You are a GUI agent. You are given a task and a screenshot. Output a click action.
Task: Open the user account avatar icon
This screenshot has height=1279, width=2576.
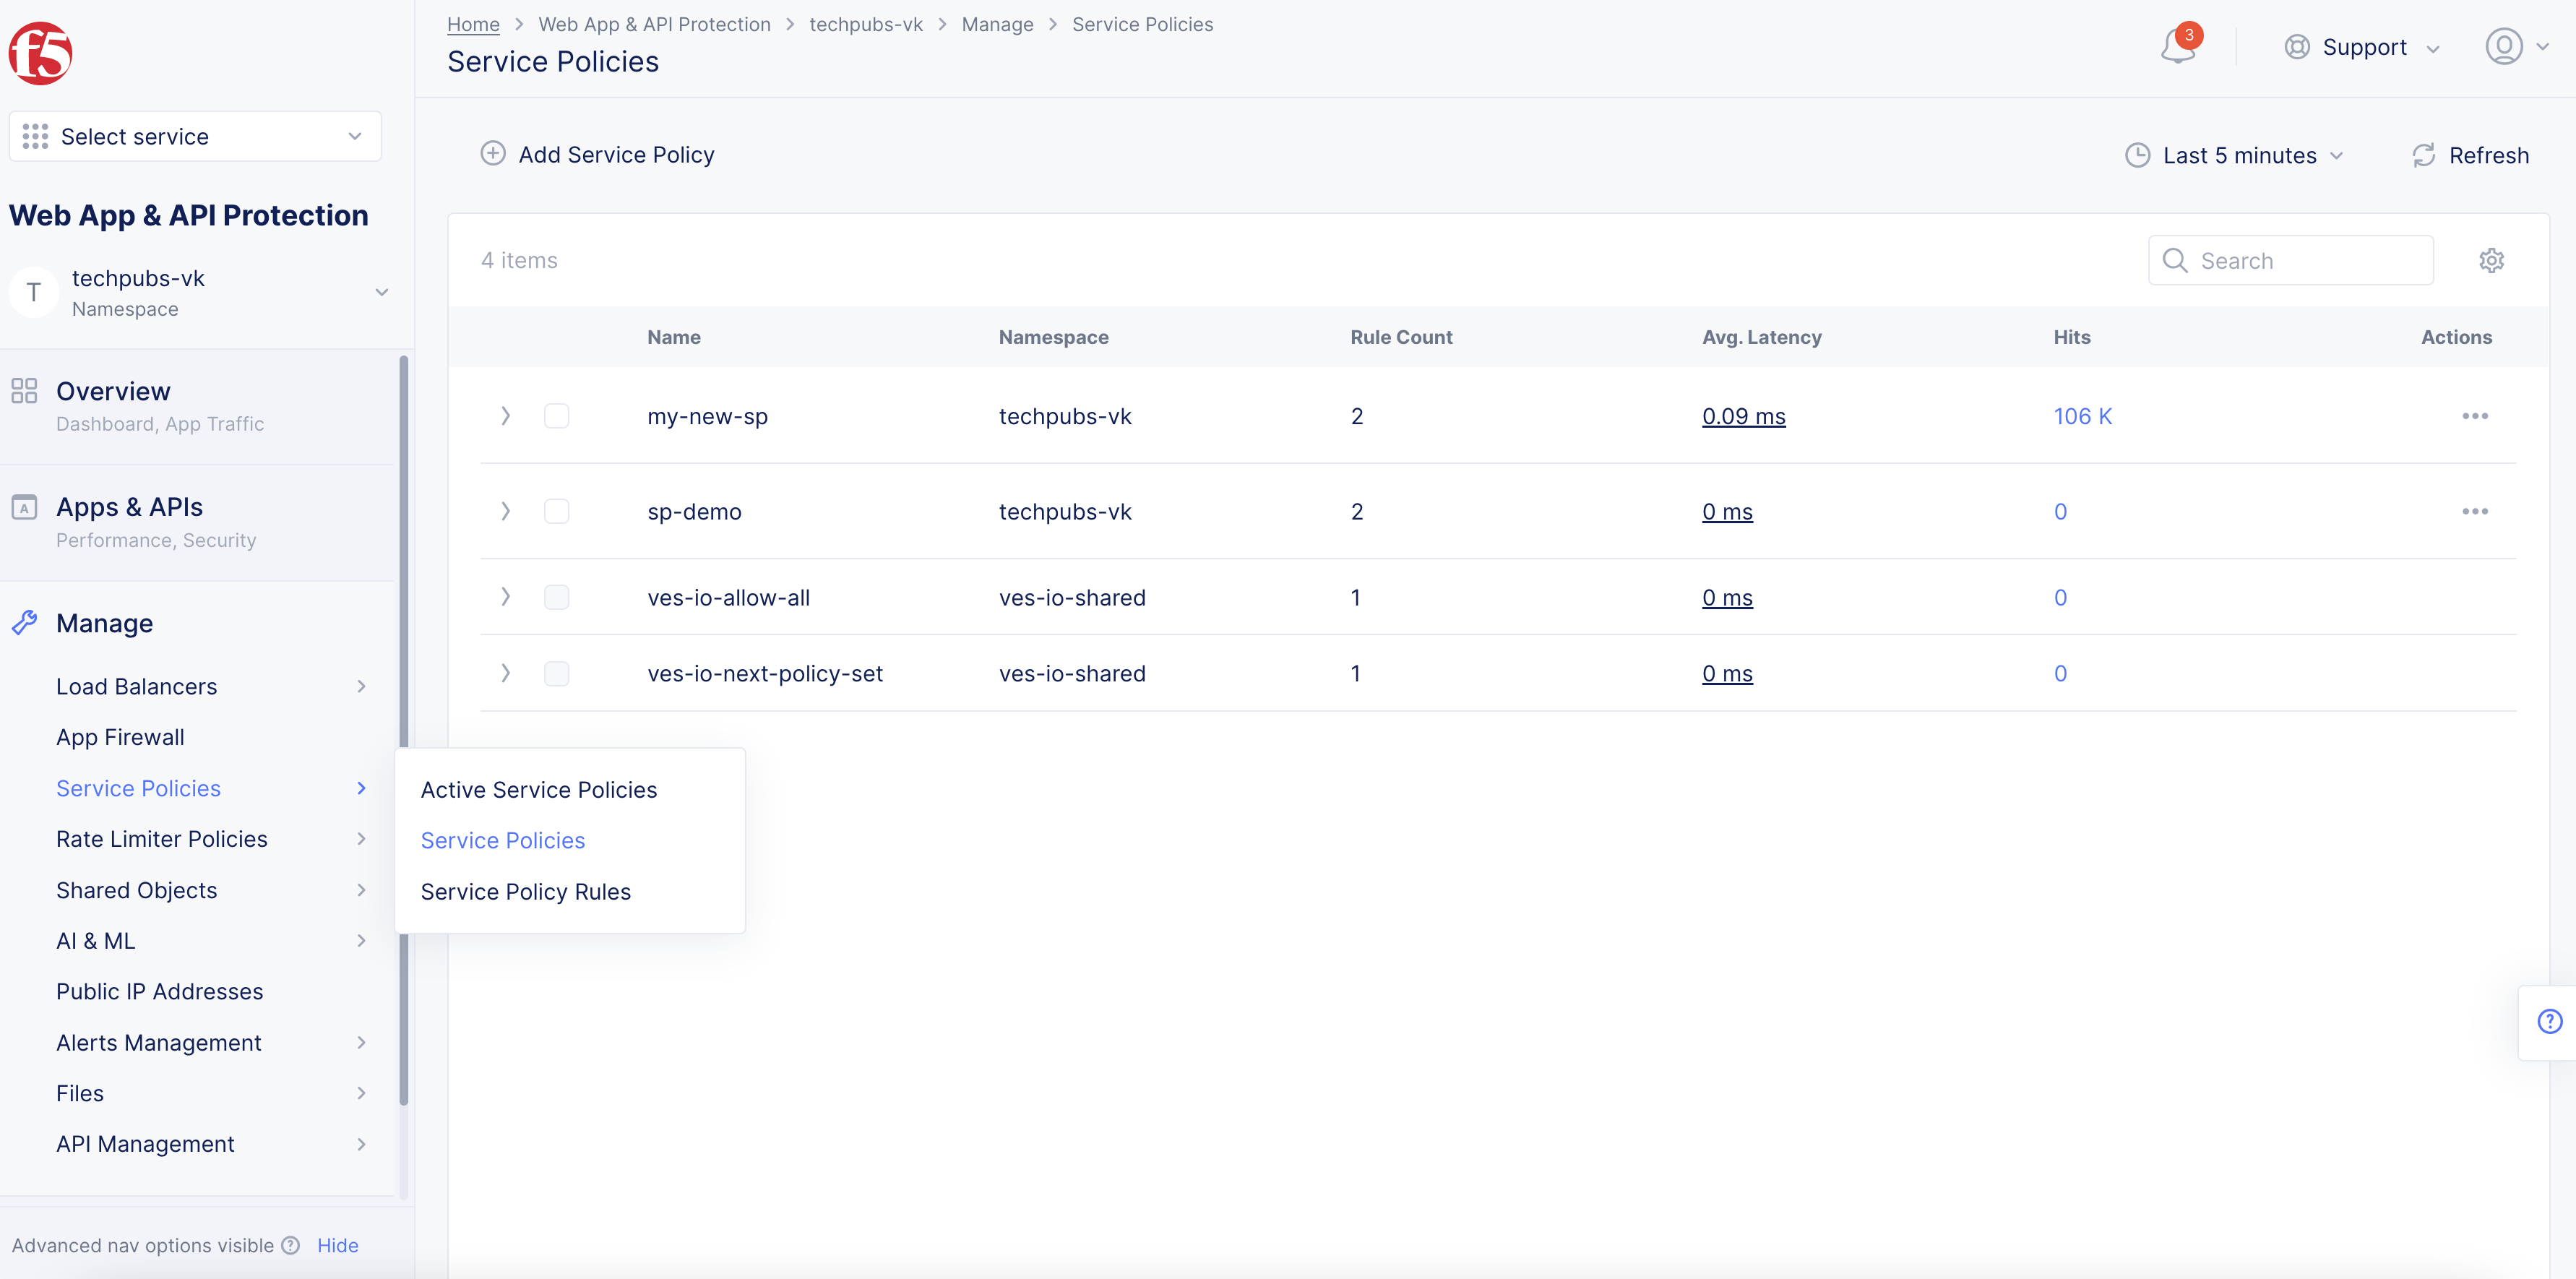(2503, 47)
